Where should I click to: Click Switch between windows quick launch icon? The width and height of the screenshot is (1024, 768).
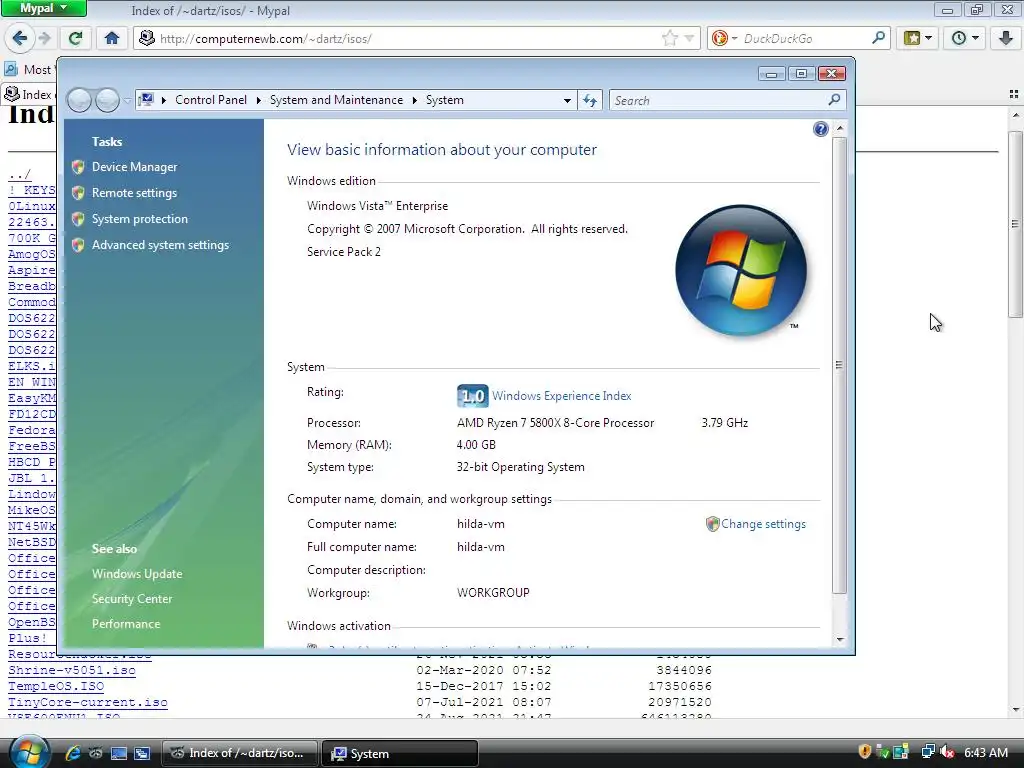tap(142, 753)
